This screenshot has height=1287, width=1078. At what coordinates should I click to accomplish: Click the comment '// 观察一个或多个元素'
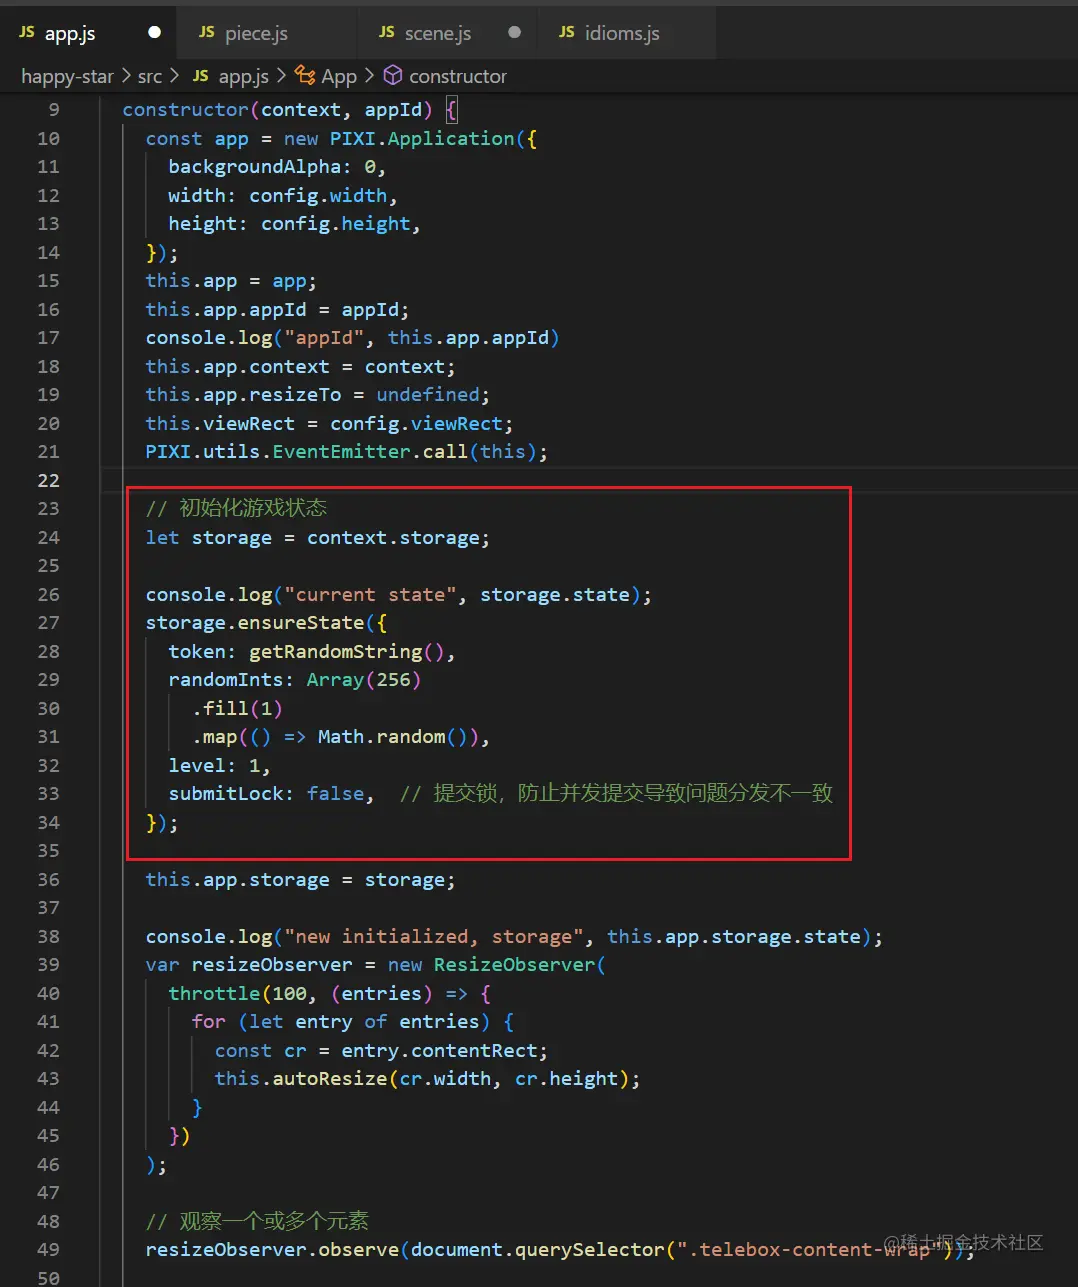257,1221
